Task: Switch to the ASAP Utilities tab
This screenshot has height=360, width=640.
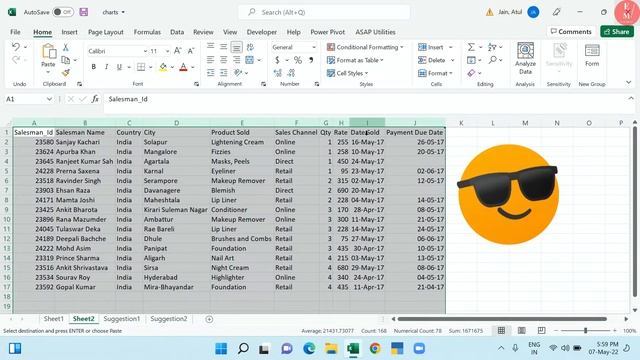Action: tap(375, 32)
